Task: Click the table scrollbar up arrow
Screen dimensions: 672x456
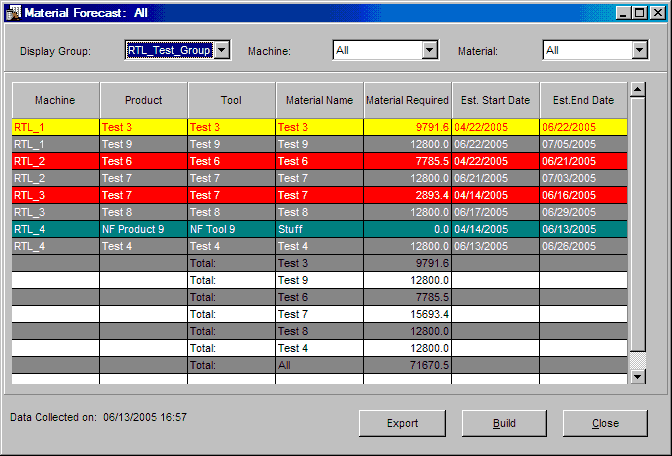Action: [x=638, y=90]
